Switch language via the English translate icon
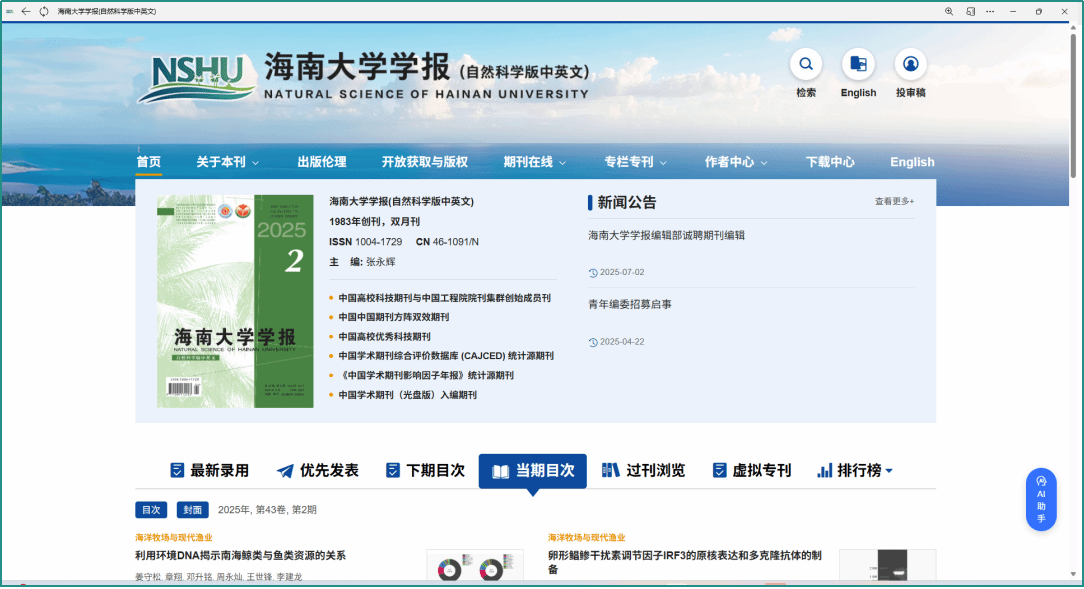Image resolution: width=1084 pixels, height=589 pixels. click(857, 65)
